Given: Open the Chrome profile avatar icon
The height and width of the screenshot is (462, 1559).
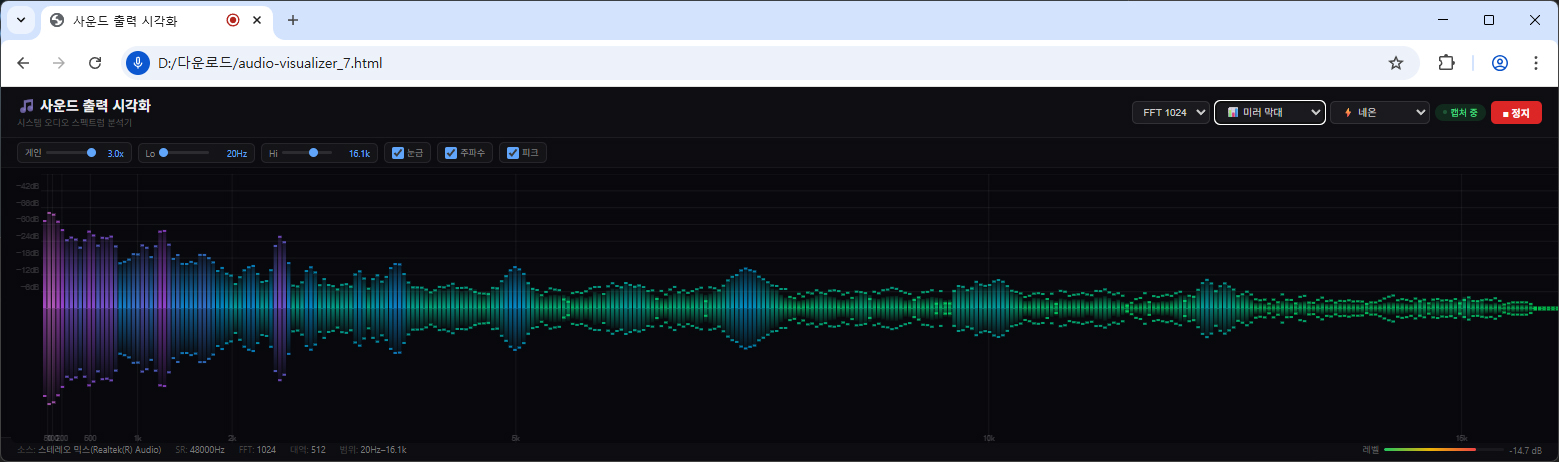Looking at the screenshot, I should 1499,63.
